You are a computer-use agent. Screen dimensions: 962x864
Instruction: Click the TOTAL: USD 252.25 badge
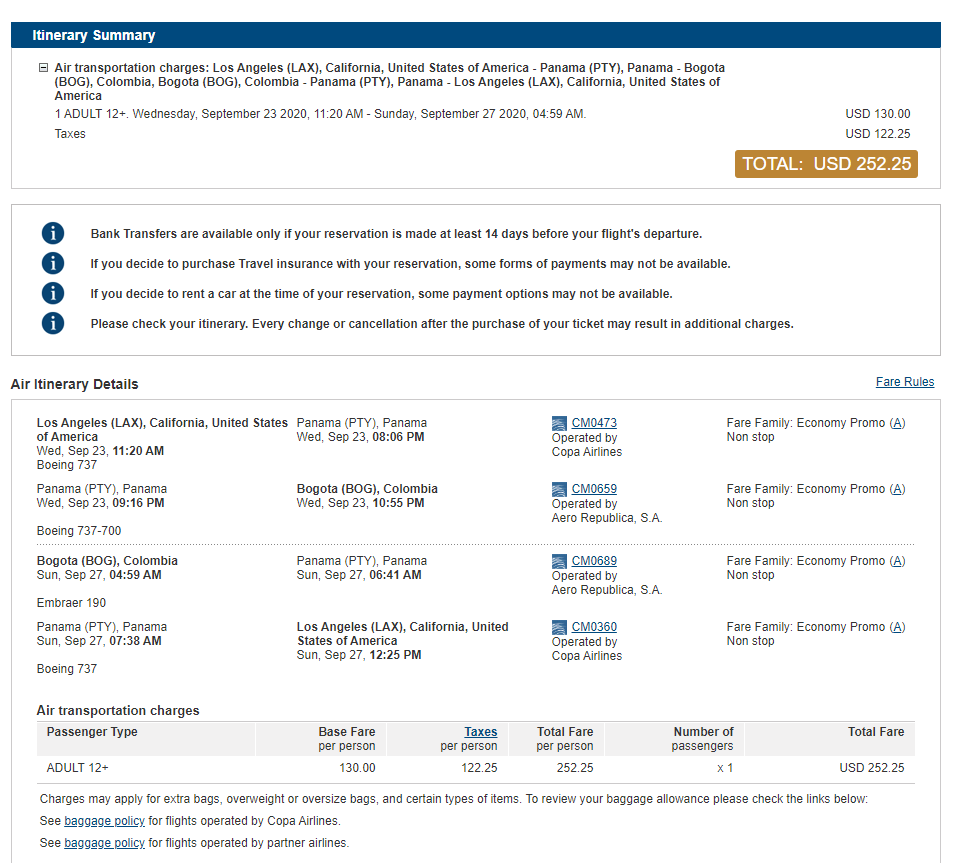click(x=826, y=164)
